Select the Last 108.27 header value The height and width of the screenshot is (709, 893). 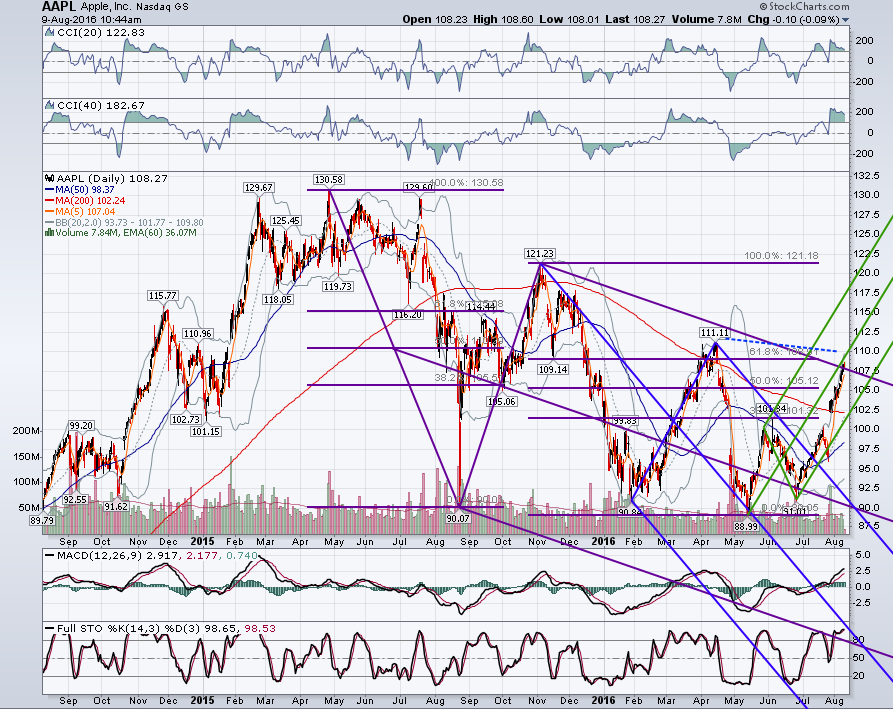(x=636, y=19)
